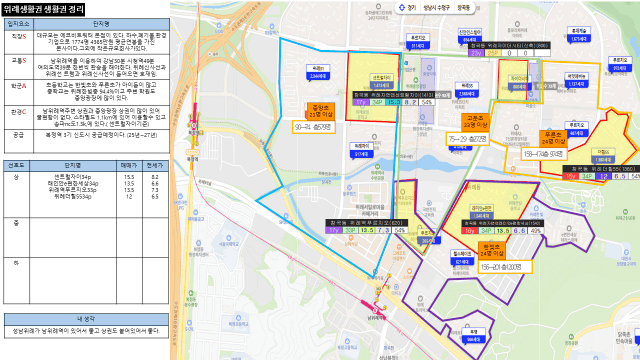This screenshot has height=360, width=640.
Task: Open the 경기 province selector
Action: (407, 8)
